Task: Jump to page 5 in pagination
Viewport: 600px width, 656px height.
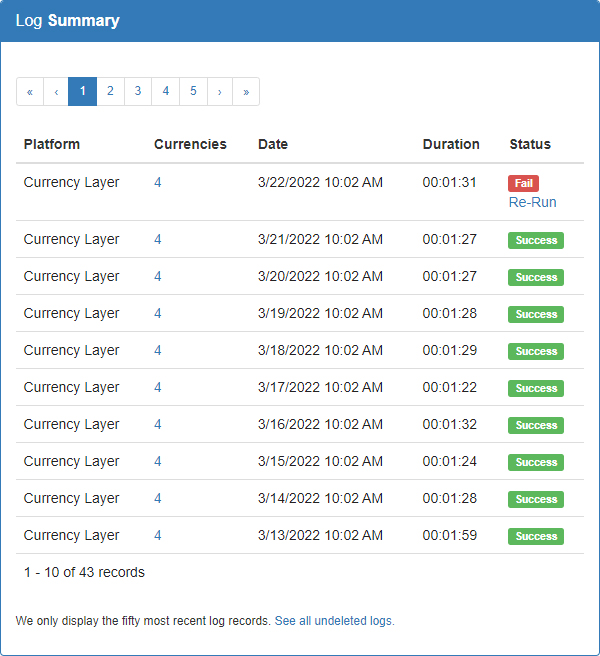Action: click(193, 92)
